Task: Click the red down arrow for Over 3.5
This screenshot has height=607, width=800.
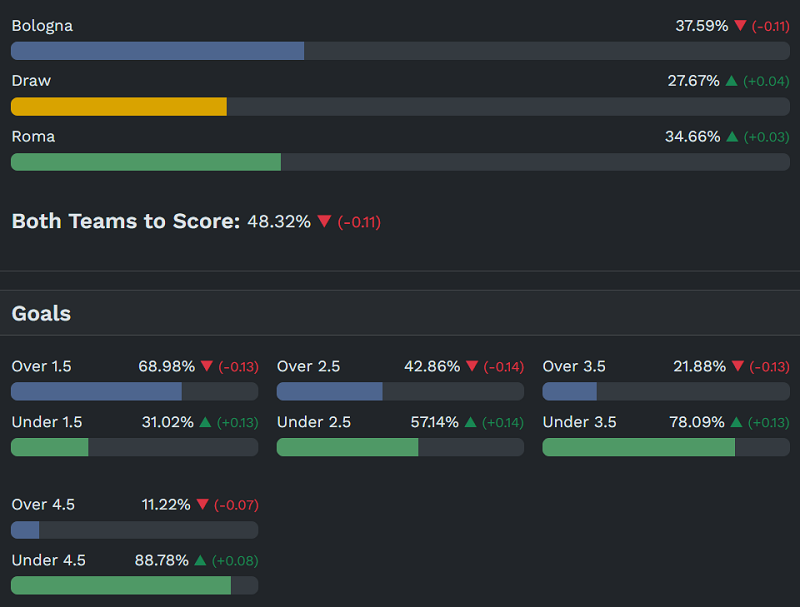Action: click(738, 367)
